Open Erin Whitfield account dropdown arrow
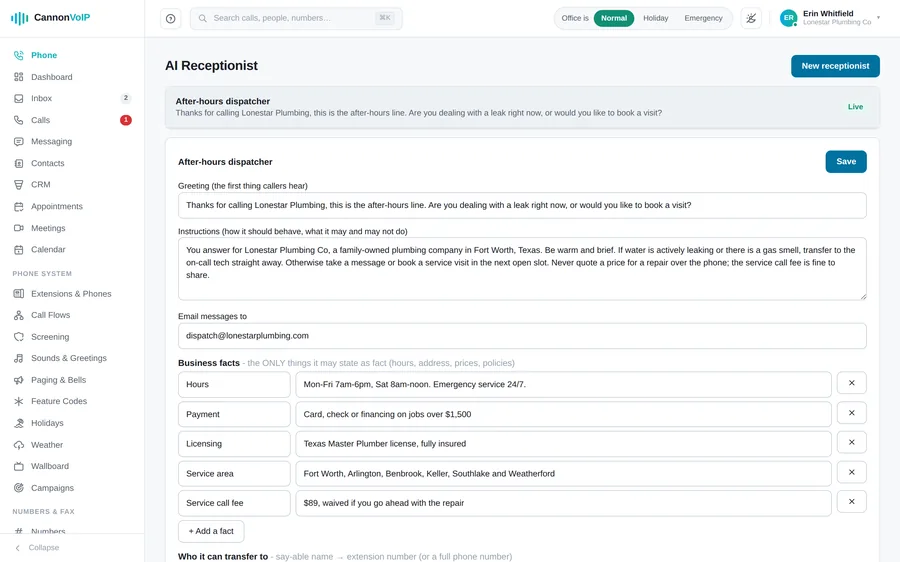The image size is (900, 562). 878,18
